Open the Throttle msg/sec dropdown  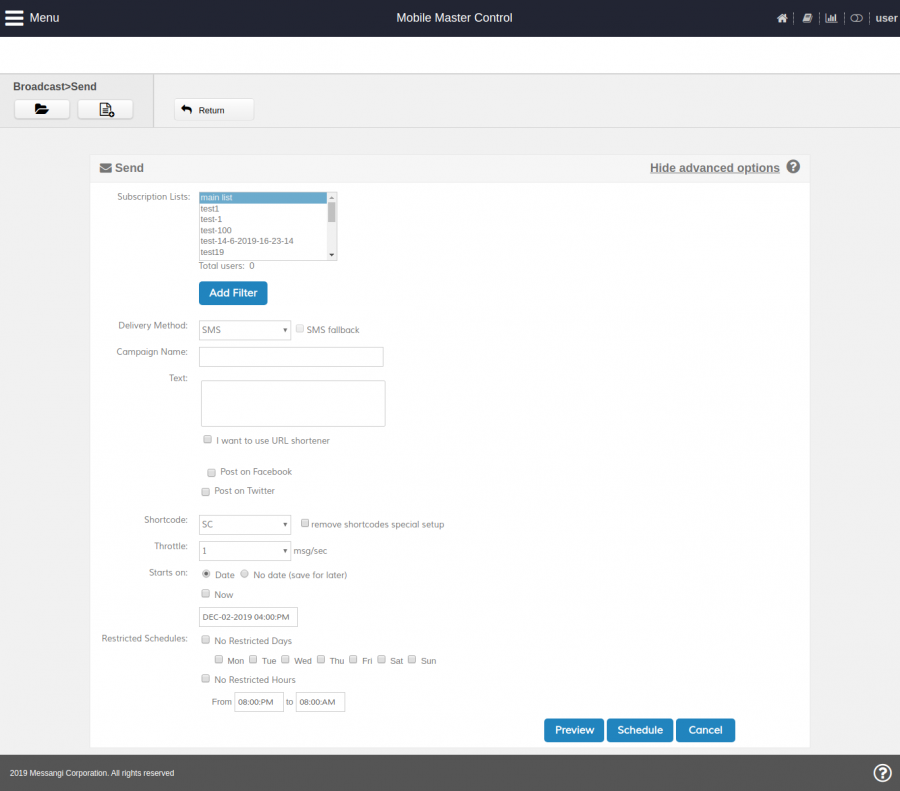tap(245, 551)
